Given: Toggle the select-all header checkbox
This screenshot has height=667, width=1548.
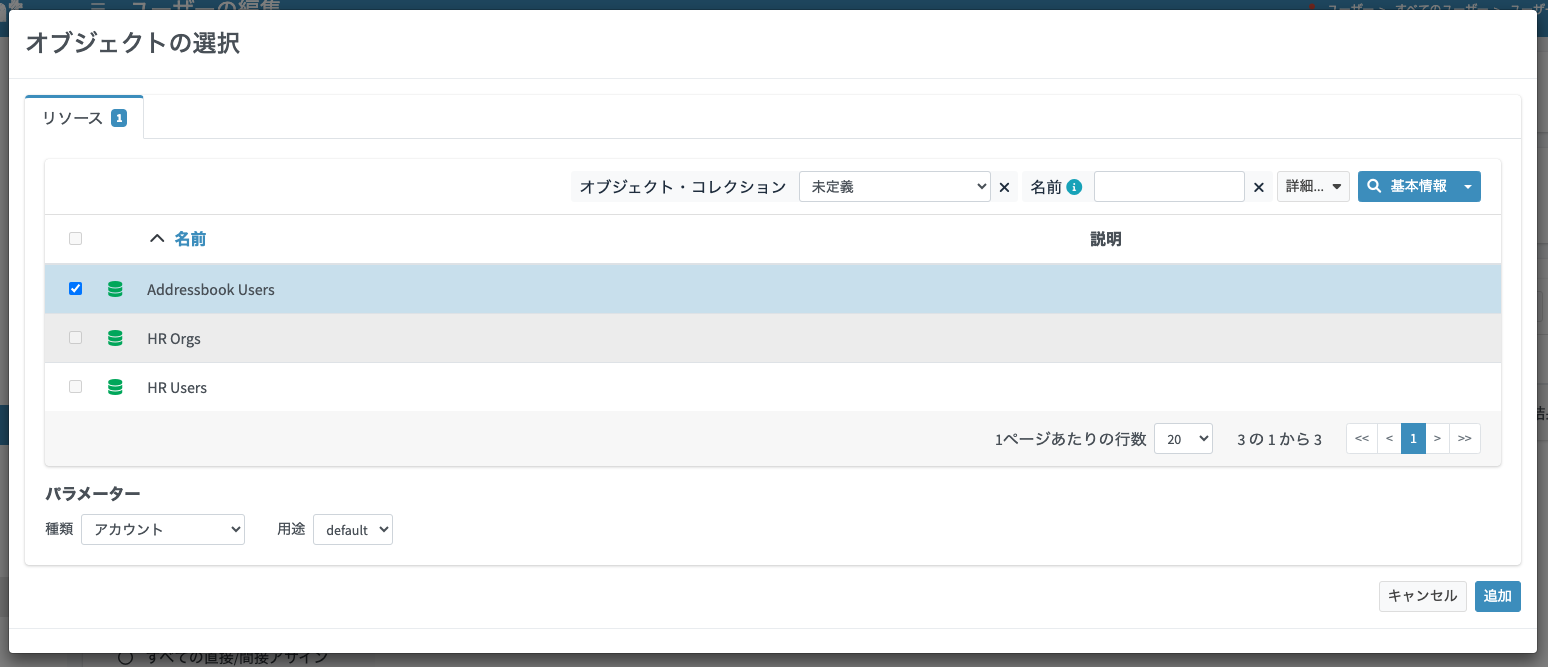Looking at the screenshot, I should 75,238.
